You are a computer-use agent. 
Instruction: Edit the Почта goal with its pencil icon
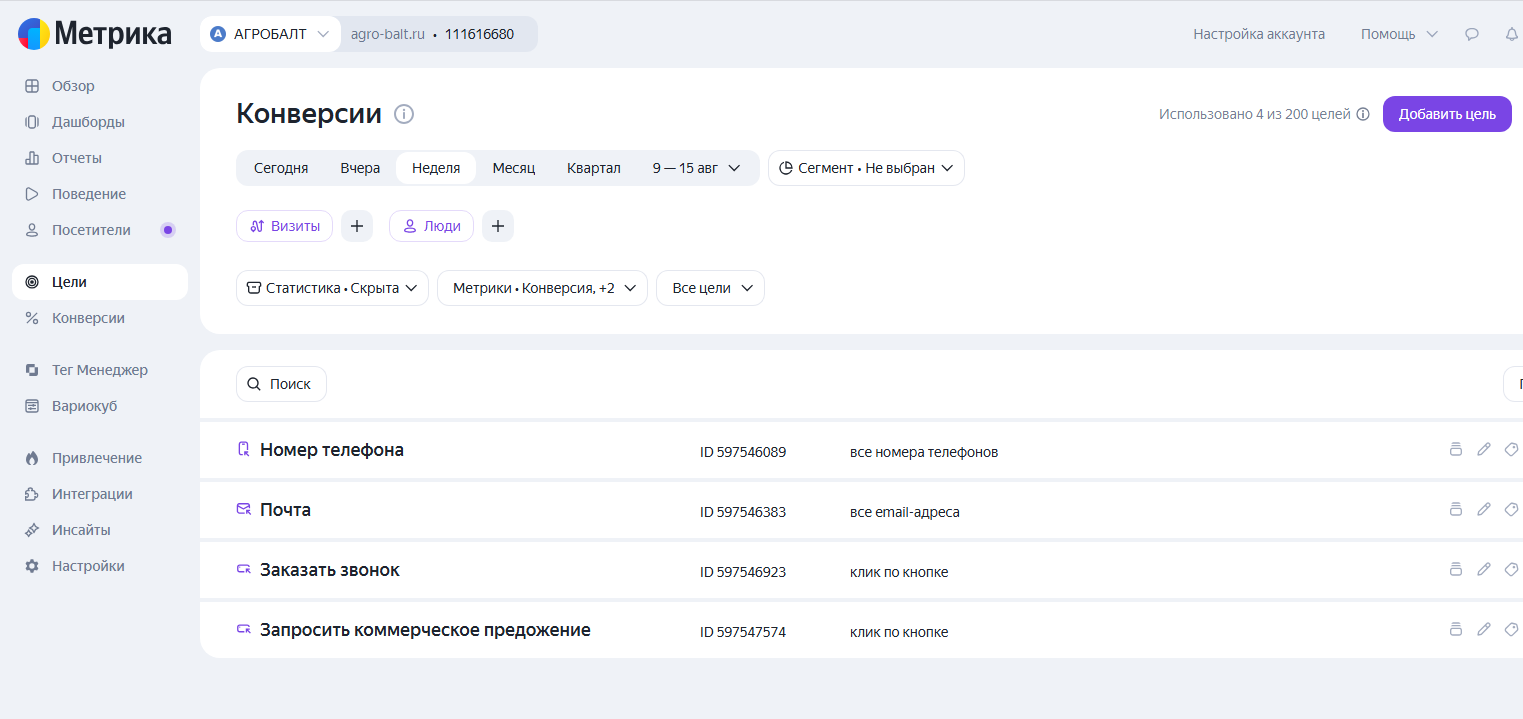(1484, 509)
